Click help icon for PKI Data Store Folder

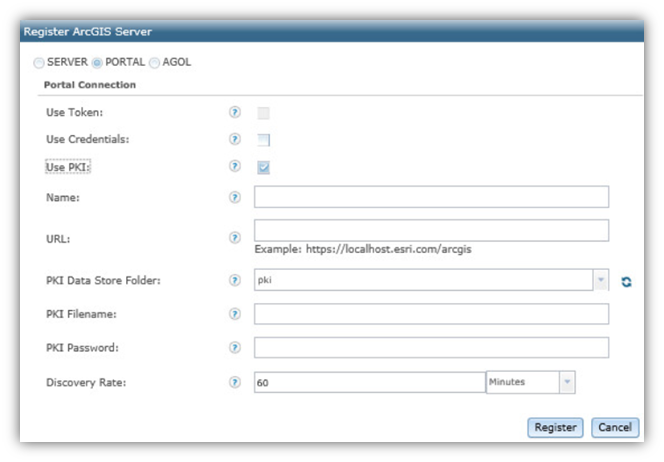[235, 280]
